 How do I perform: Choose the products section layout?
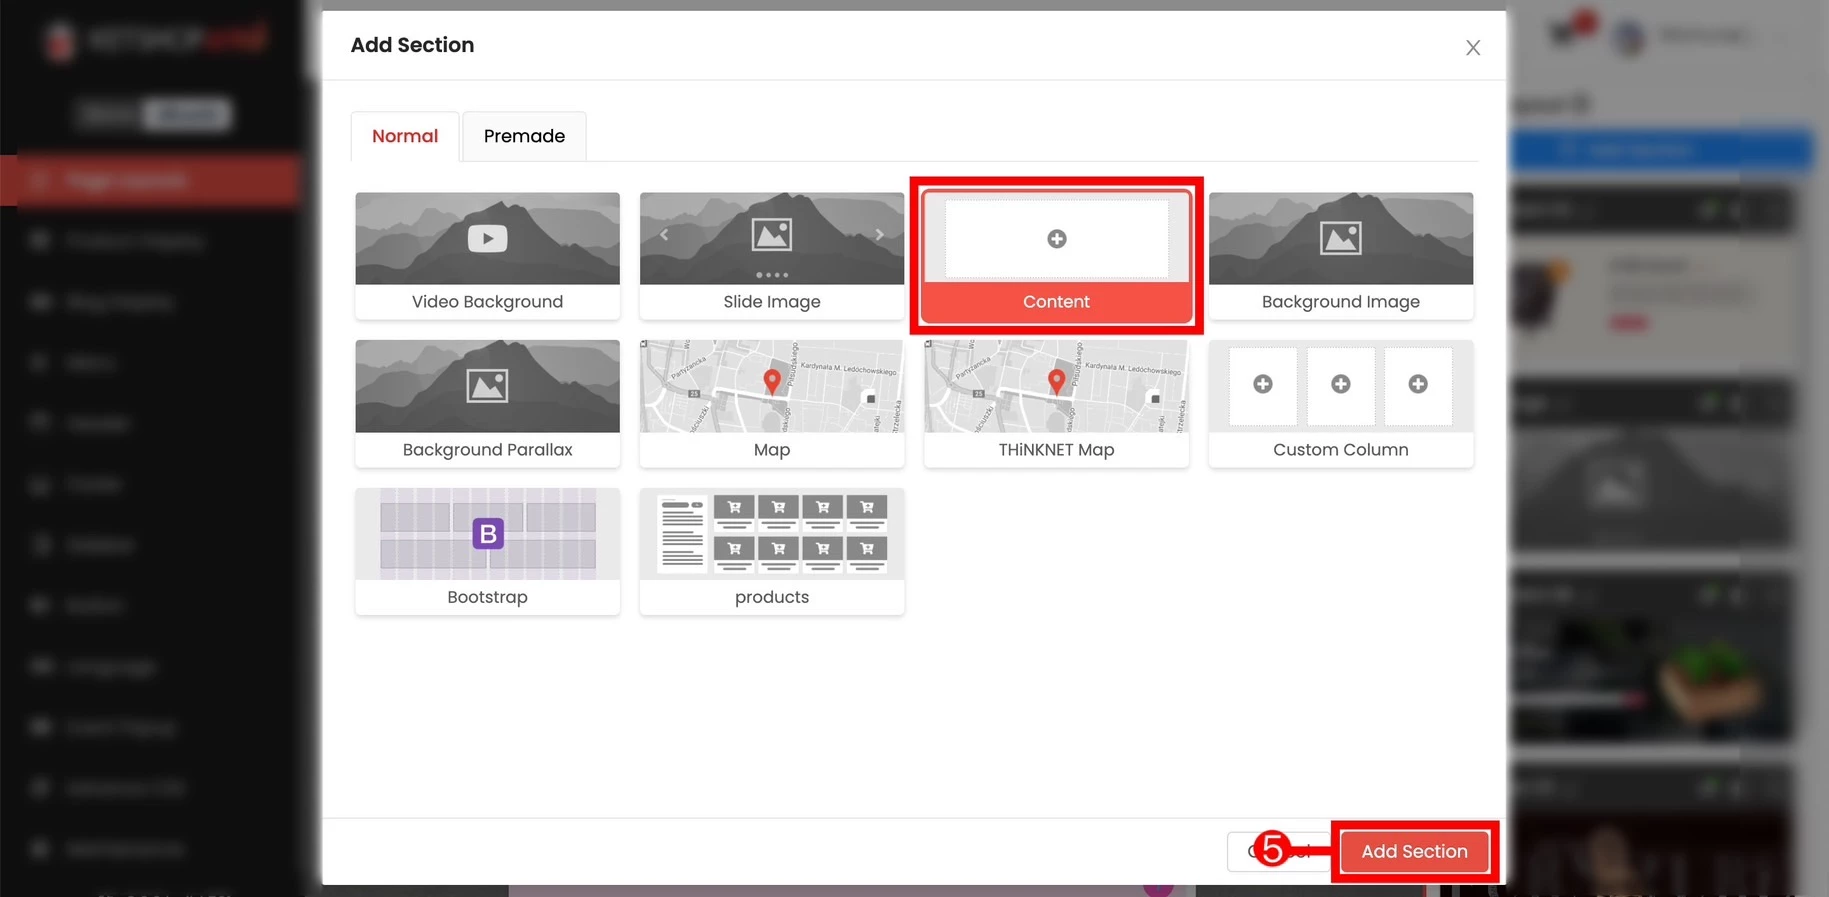(x=771, y=551)
